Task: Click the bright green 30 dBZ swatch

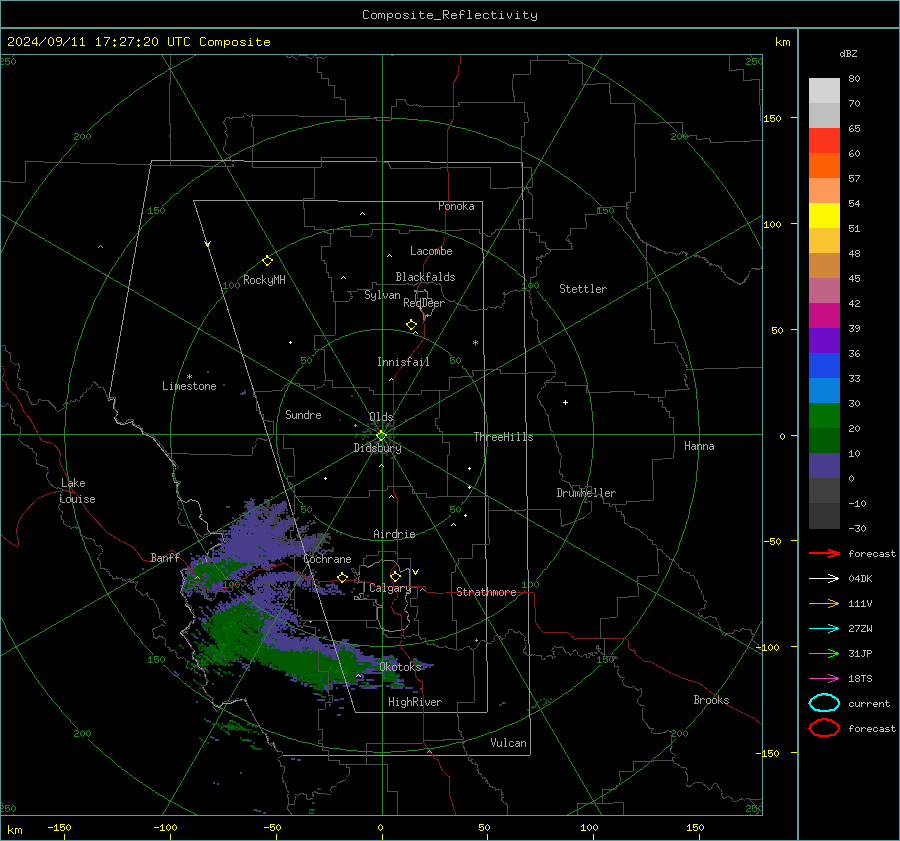Action: click(824, 415)
